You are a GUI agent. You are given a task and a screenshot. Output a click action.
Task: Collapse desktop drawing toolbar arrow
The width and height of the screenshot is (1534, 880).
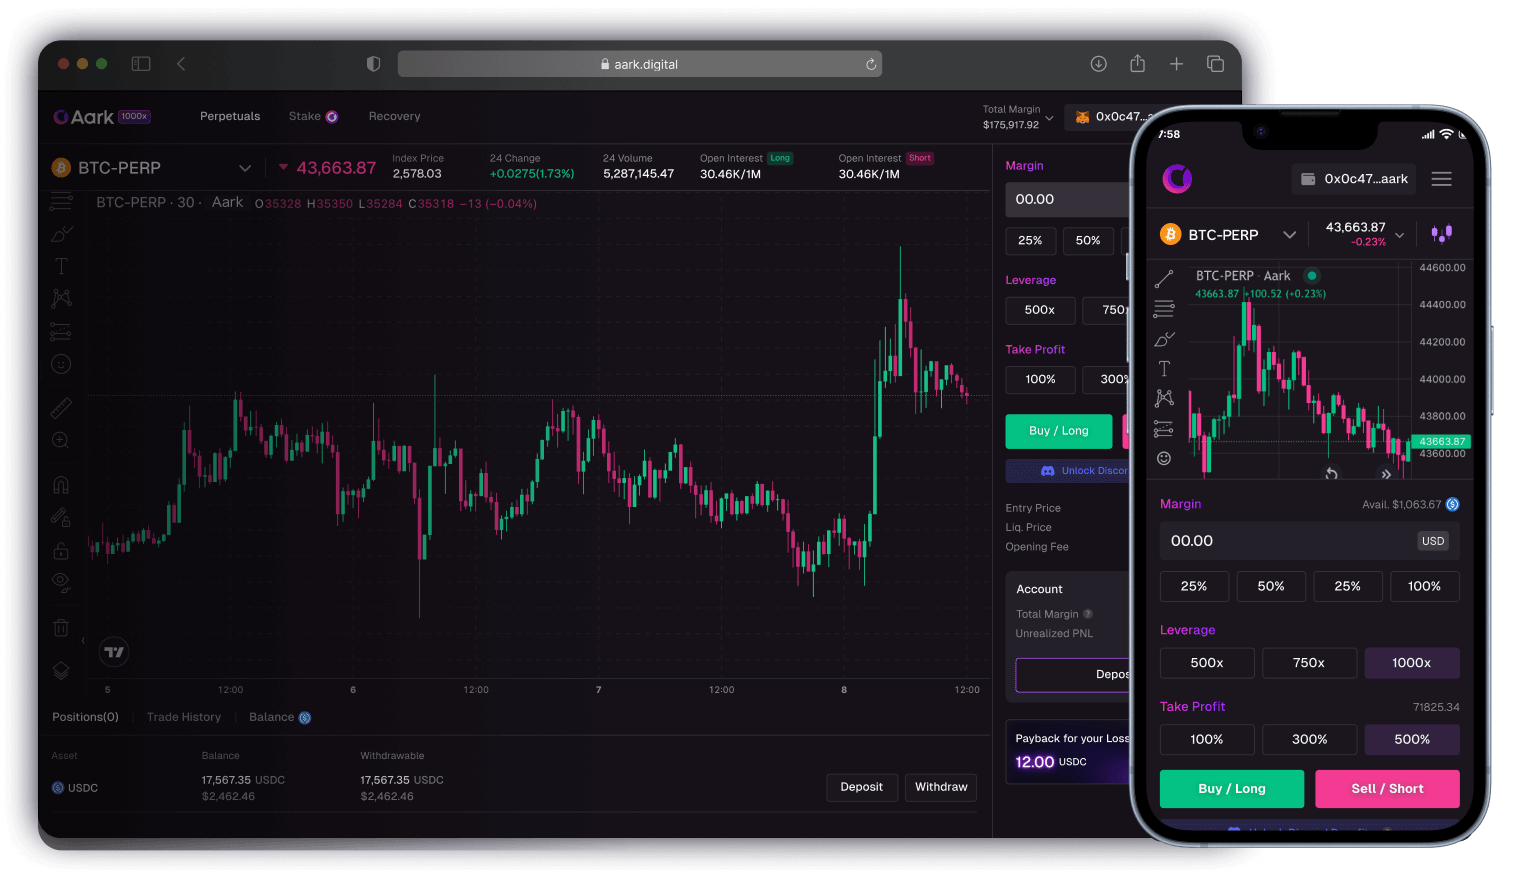[83, 640]
